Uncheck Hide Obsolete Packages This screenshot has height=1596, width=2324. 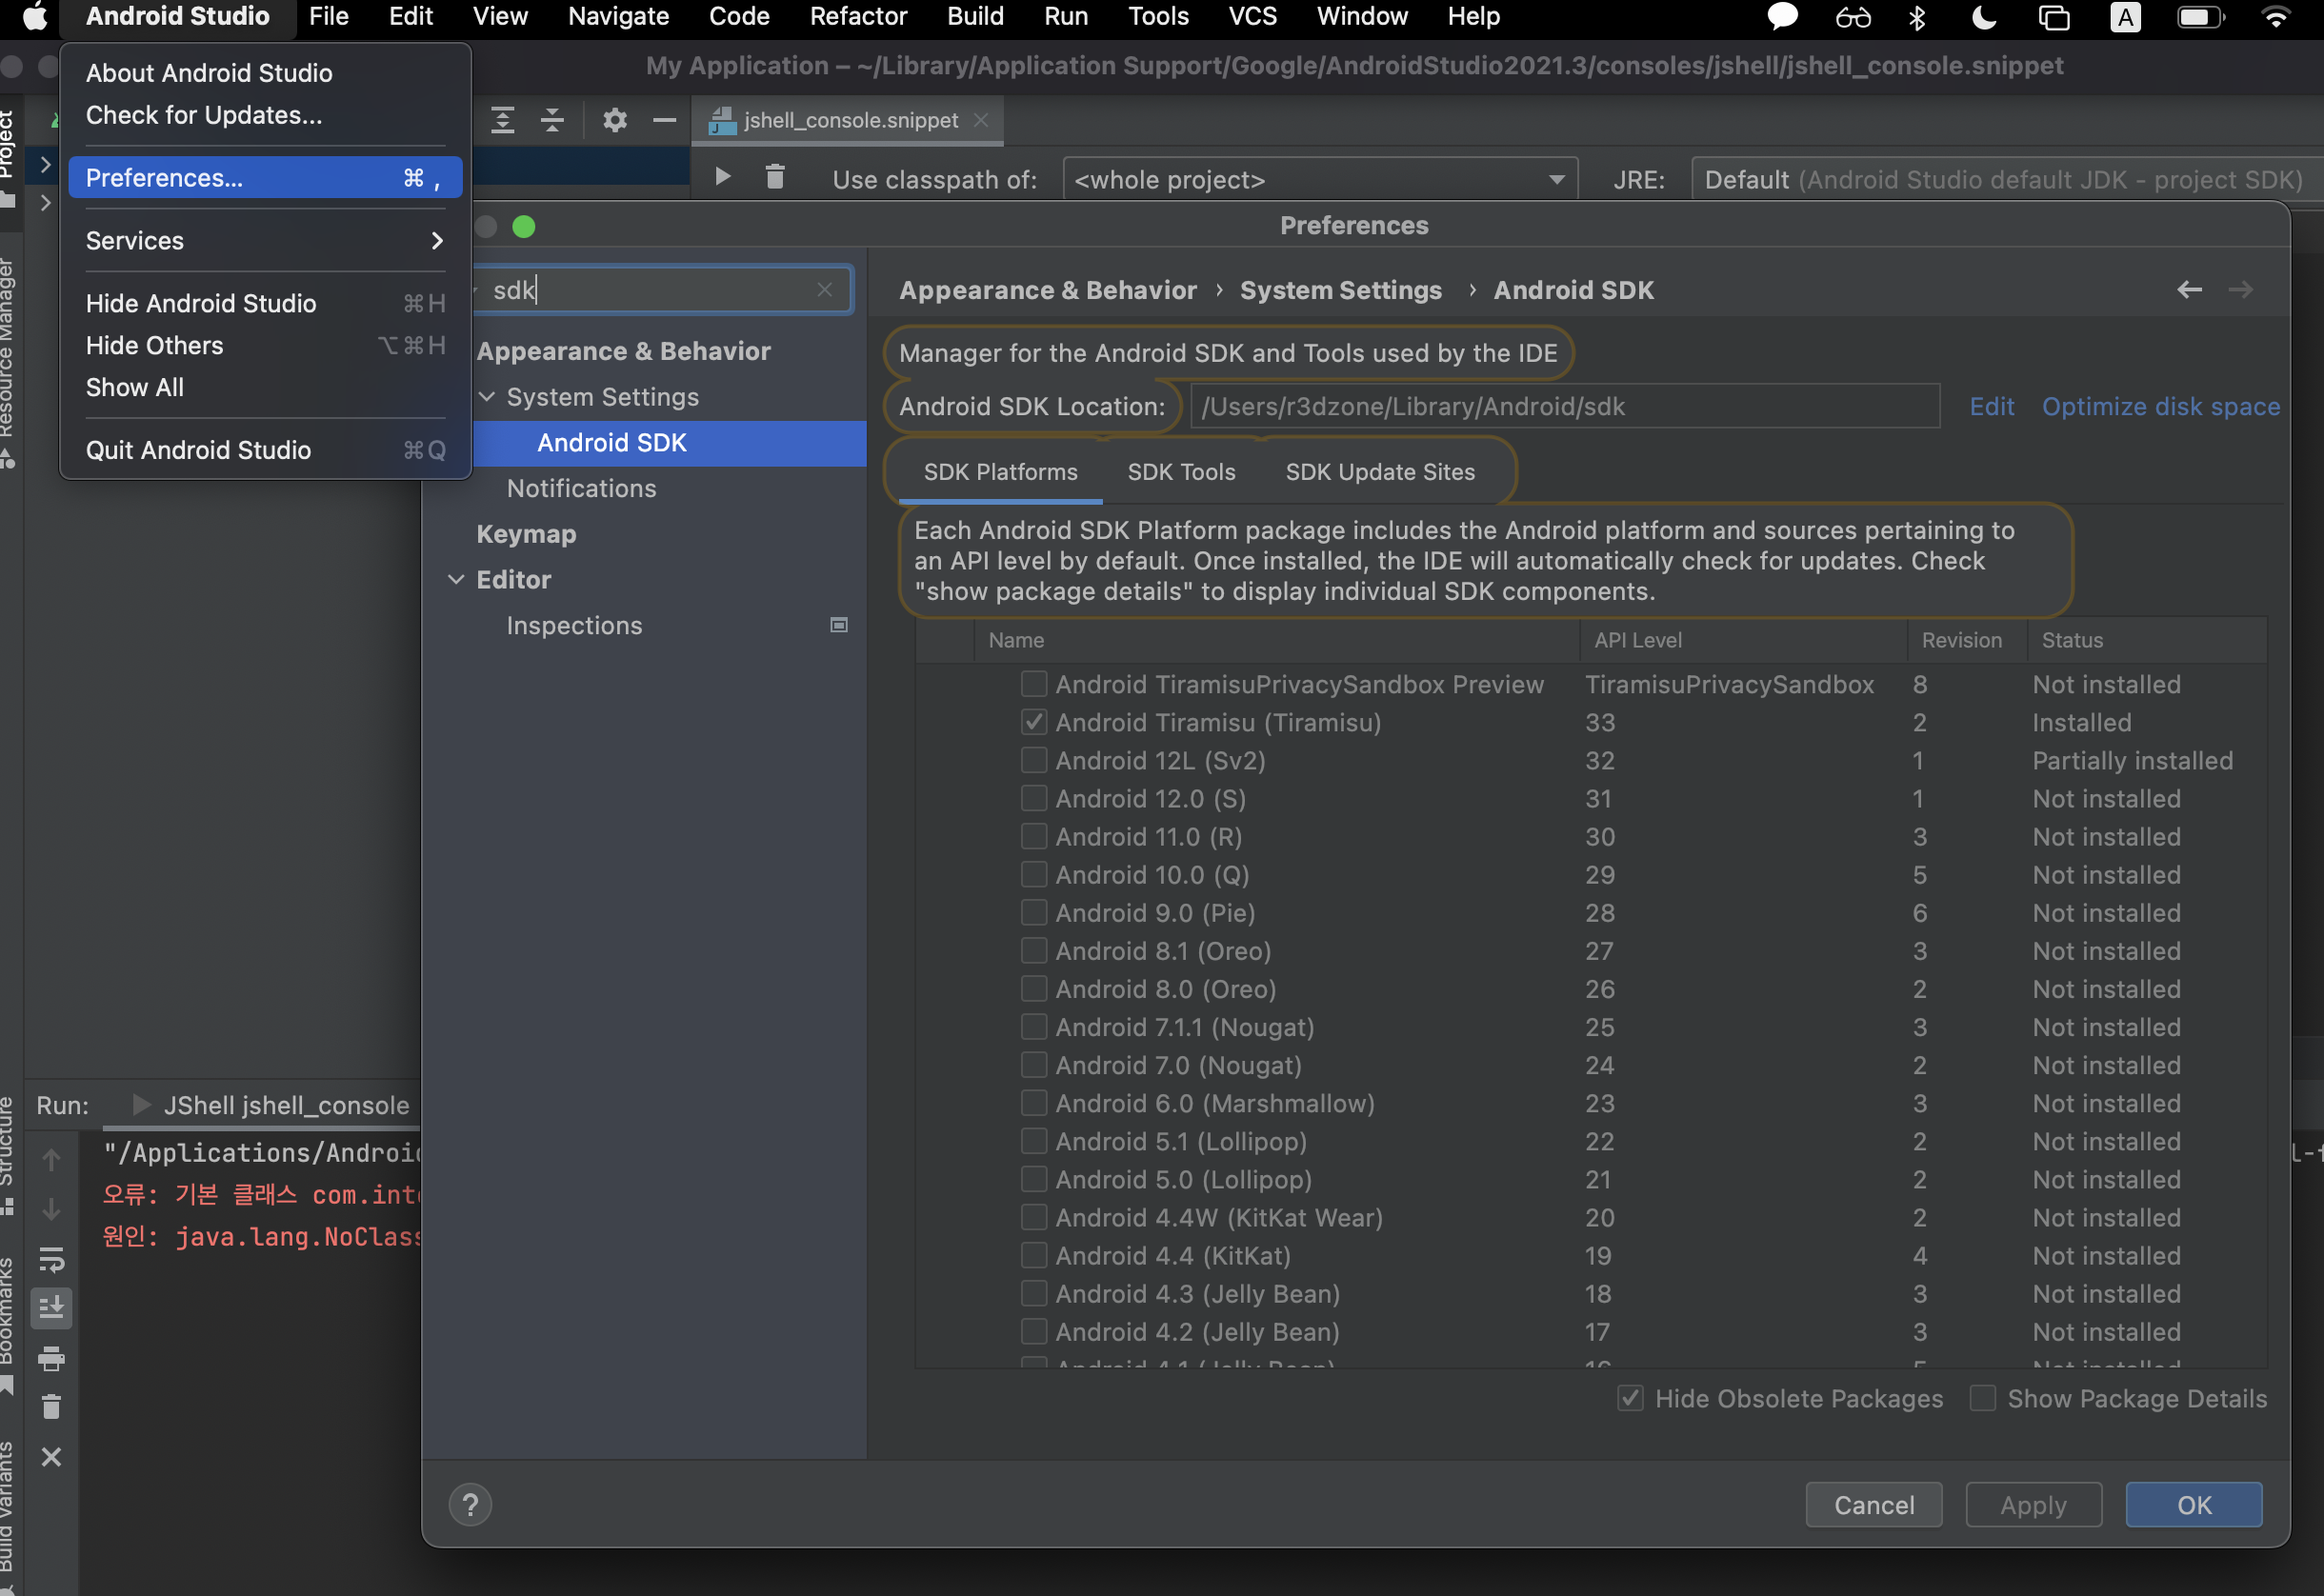[x=1630, y=1398]
